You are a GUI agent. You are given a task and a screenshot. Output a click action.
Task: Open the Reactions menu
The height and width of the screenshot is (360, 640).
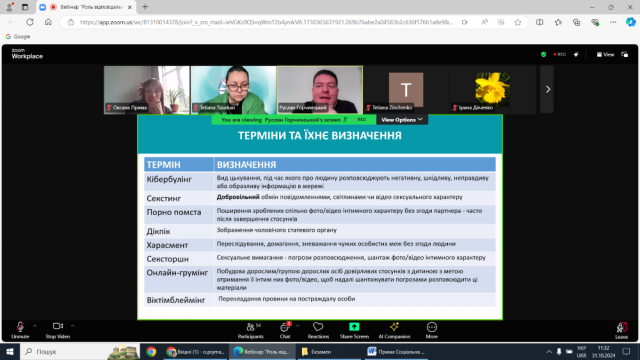pos(318,331)
